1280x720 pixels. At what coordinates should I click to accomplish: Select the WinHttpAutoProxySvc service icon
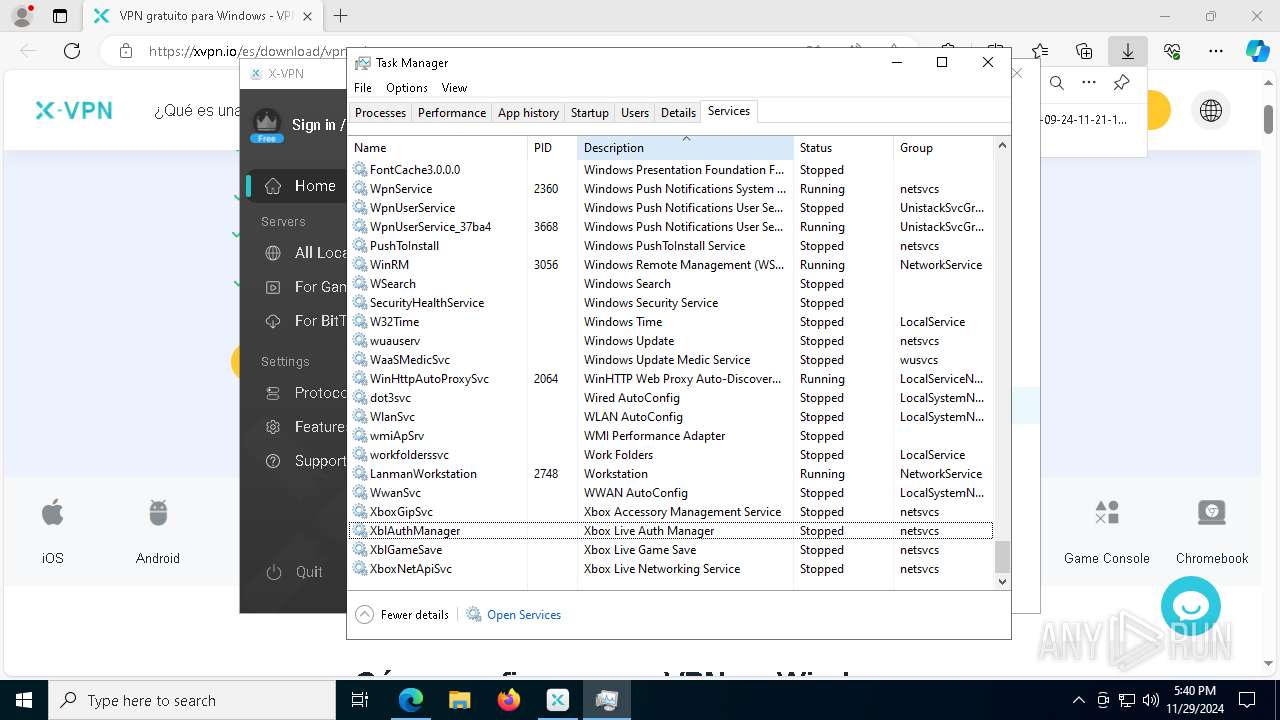tap(360, 379)
